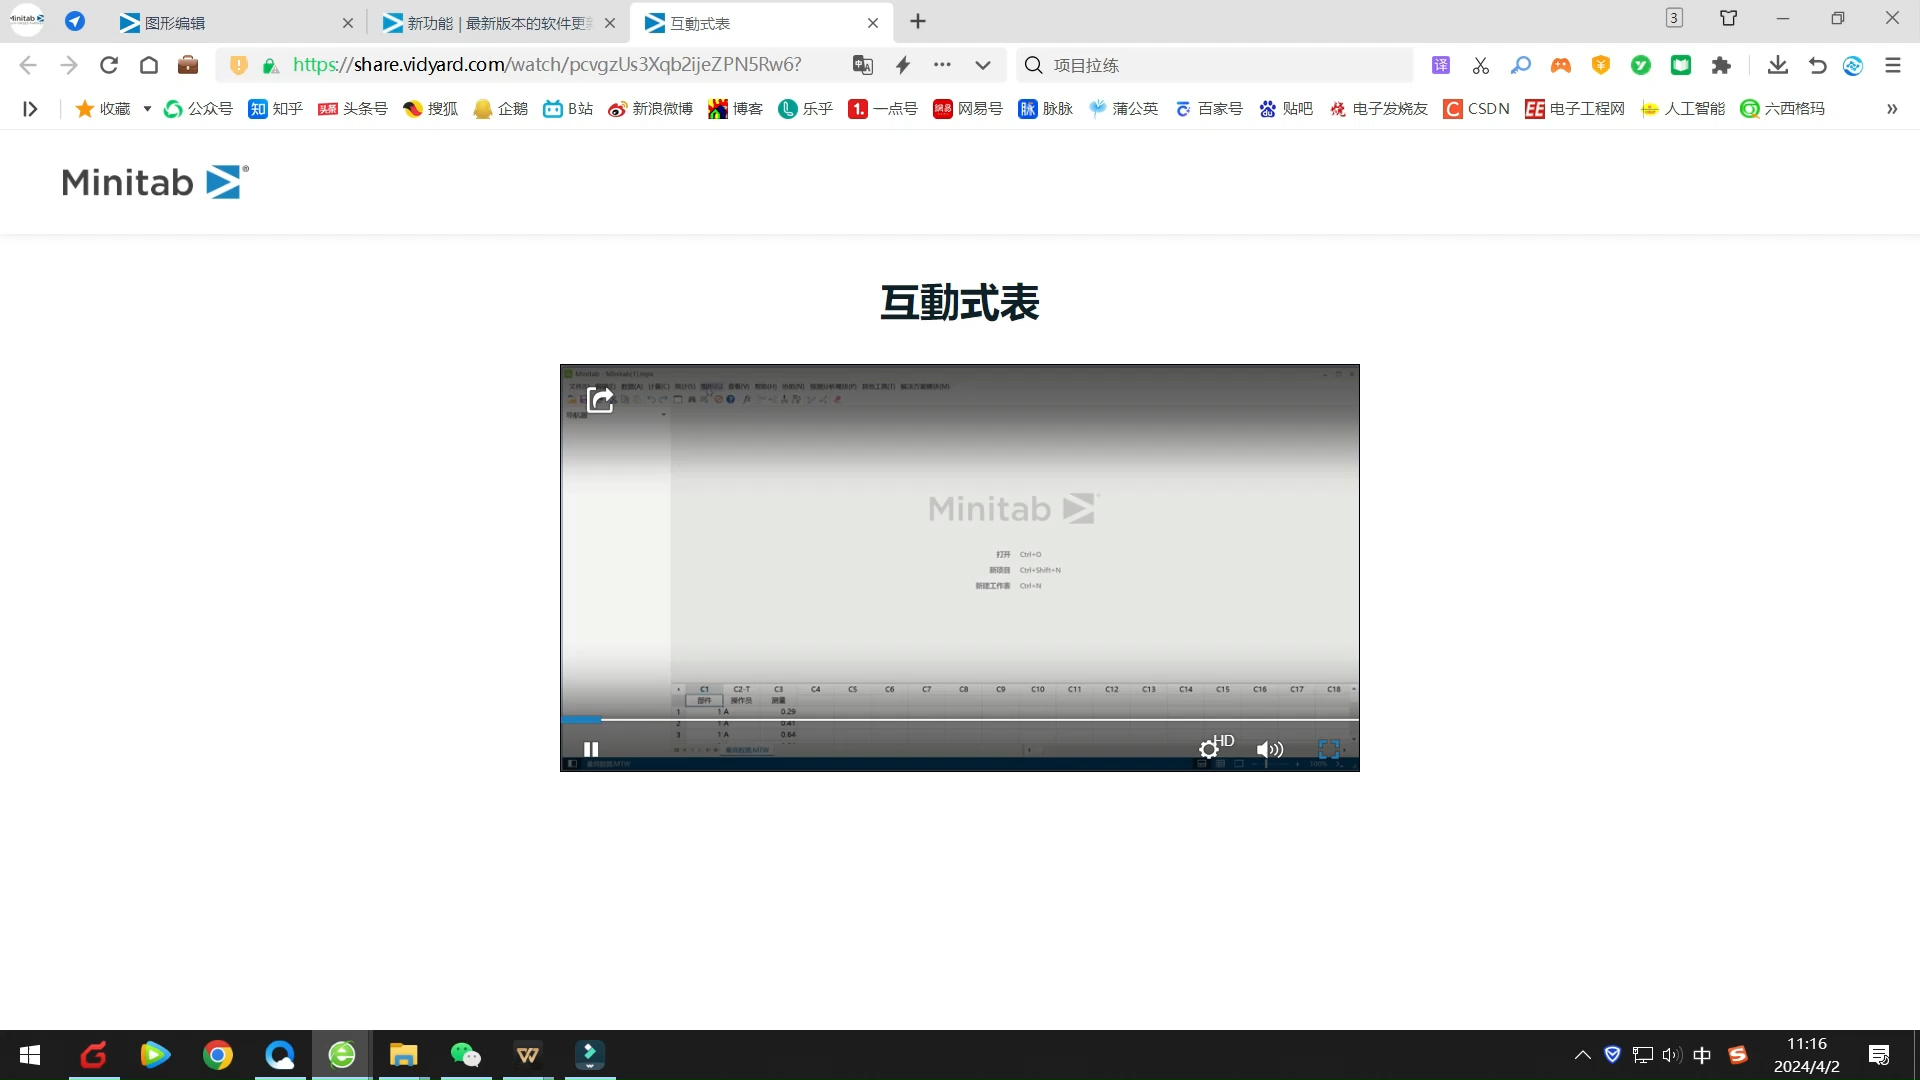The height and width of the screenshot is (1080, 1920).
Task: Close the 图形编辑 tab
Action: 348,23
